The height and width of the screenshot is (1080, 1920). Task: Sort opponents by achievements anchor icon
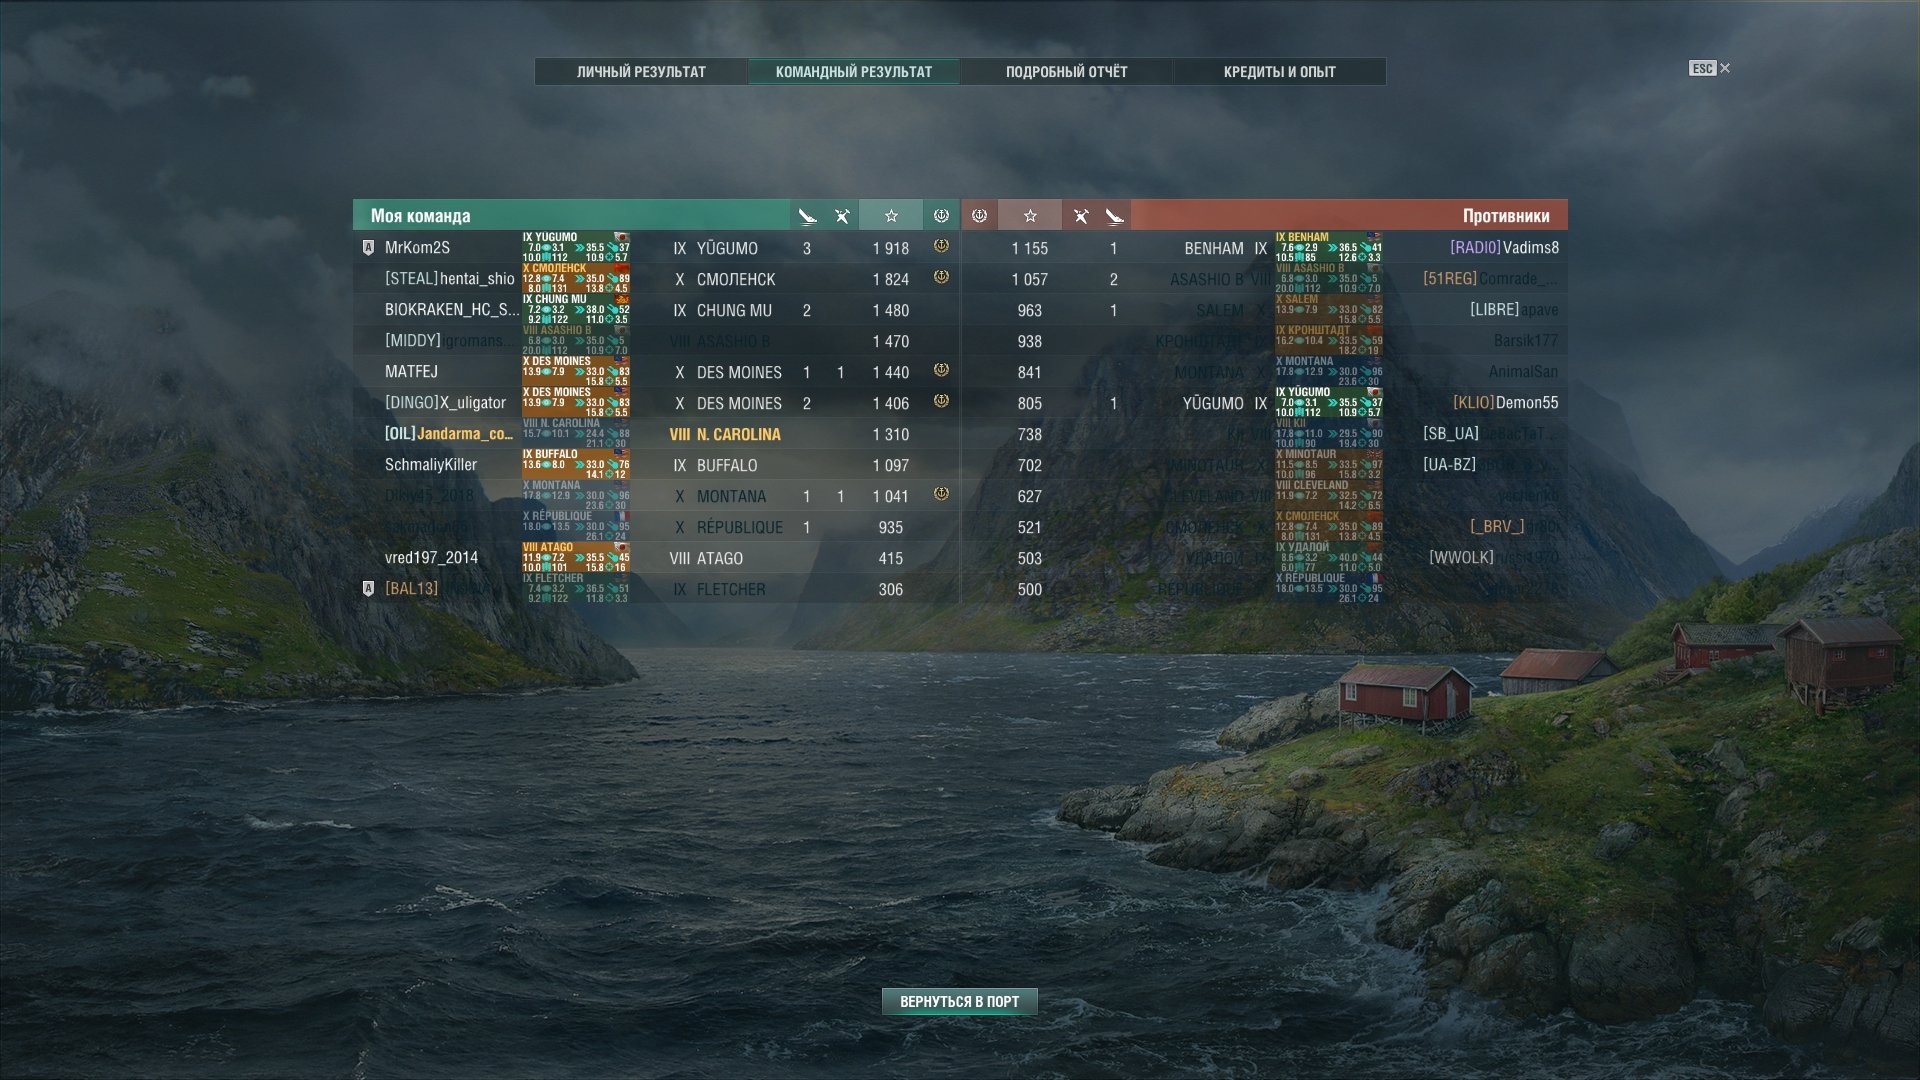pos(980,216)
